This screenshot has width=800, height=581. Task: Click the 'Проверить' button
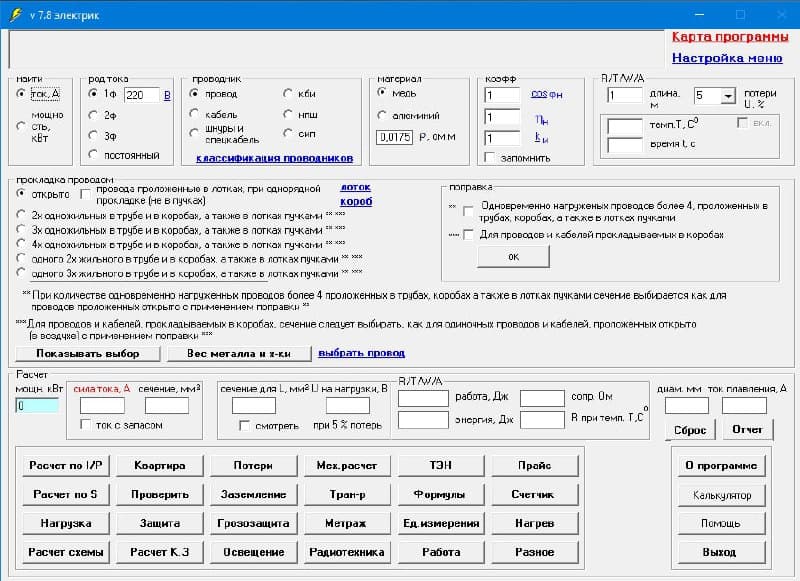pos(160,495)
